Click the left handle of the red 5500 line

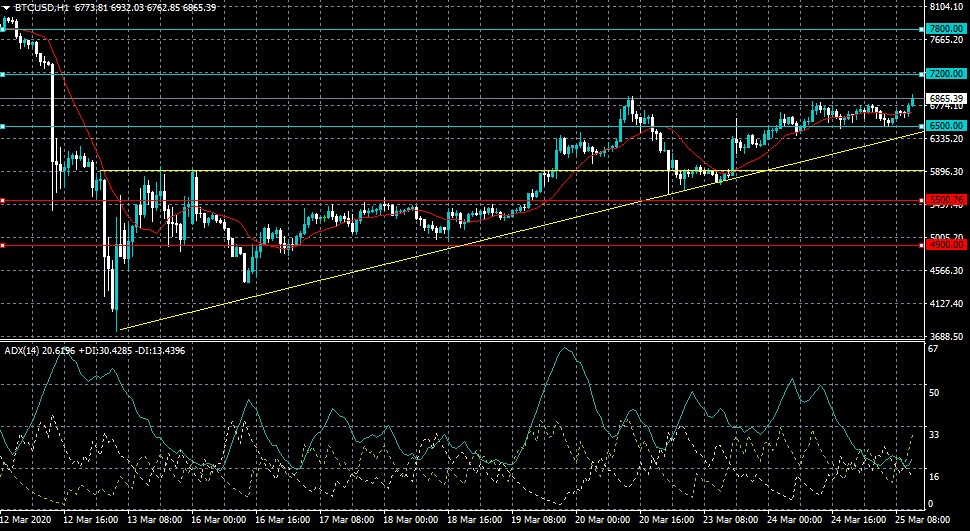(2, 201)
